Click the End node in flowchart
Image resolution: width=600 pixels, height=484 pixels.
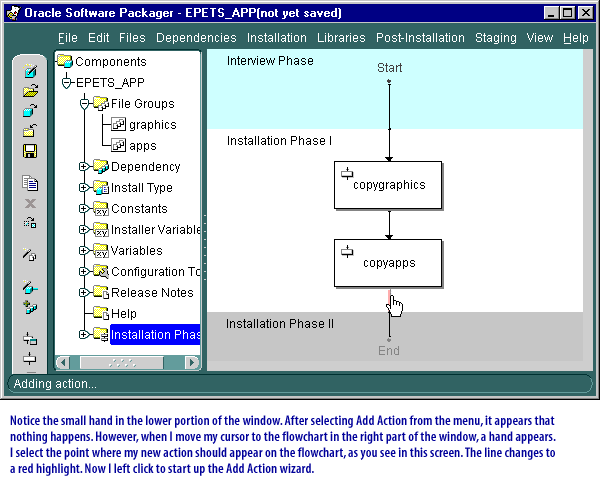[x=389, y=350]
